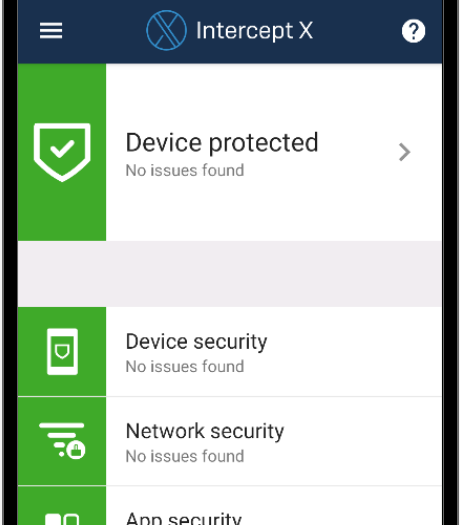Expand Device protected details chevron
460x525 pixels.
[x=404, y=152]
